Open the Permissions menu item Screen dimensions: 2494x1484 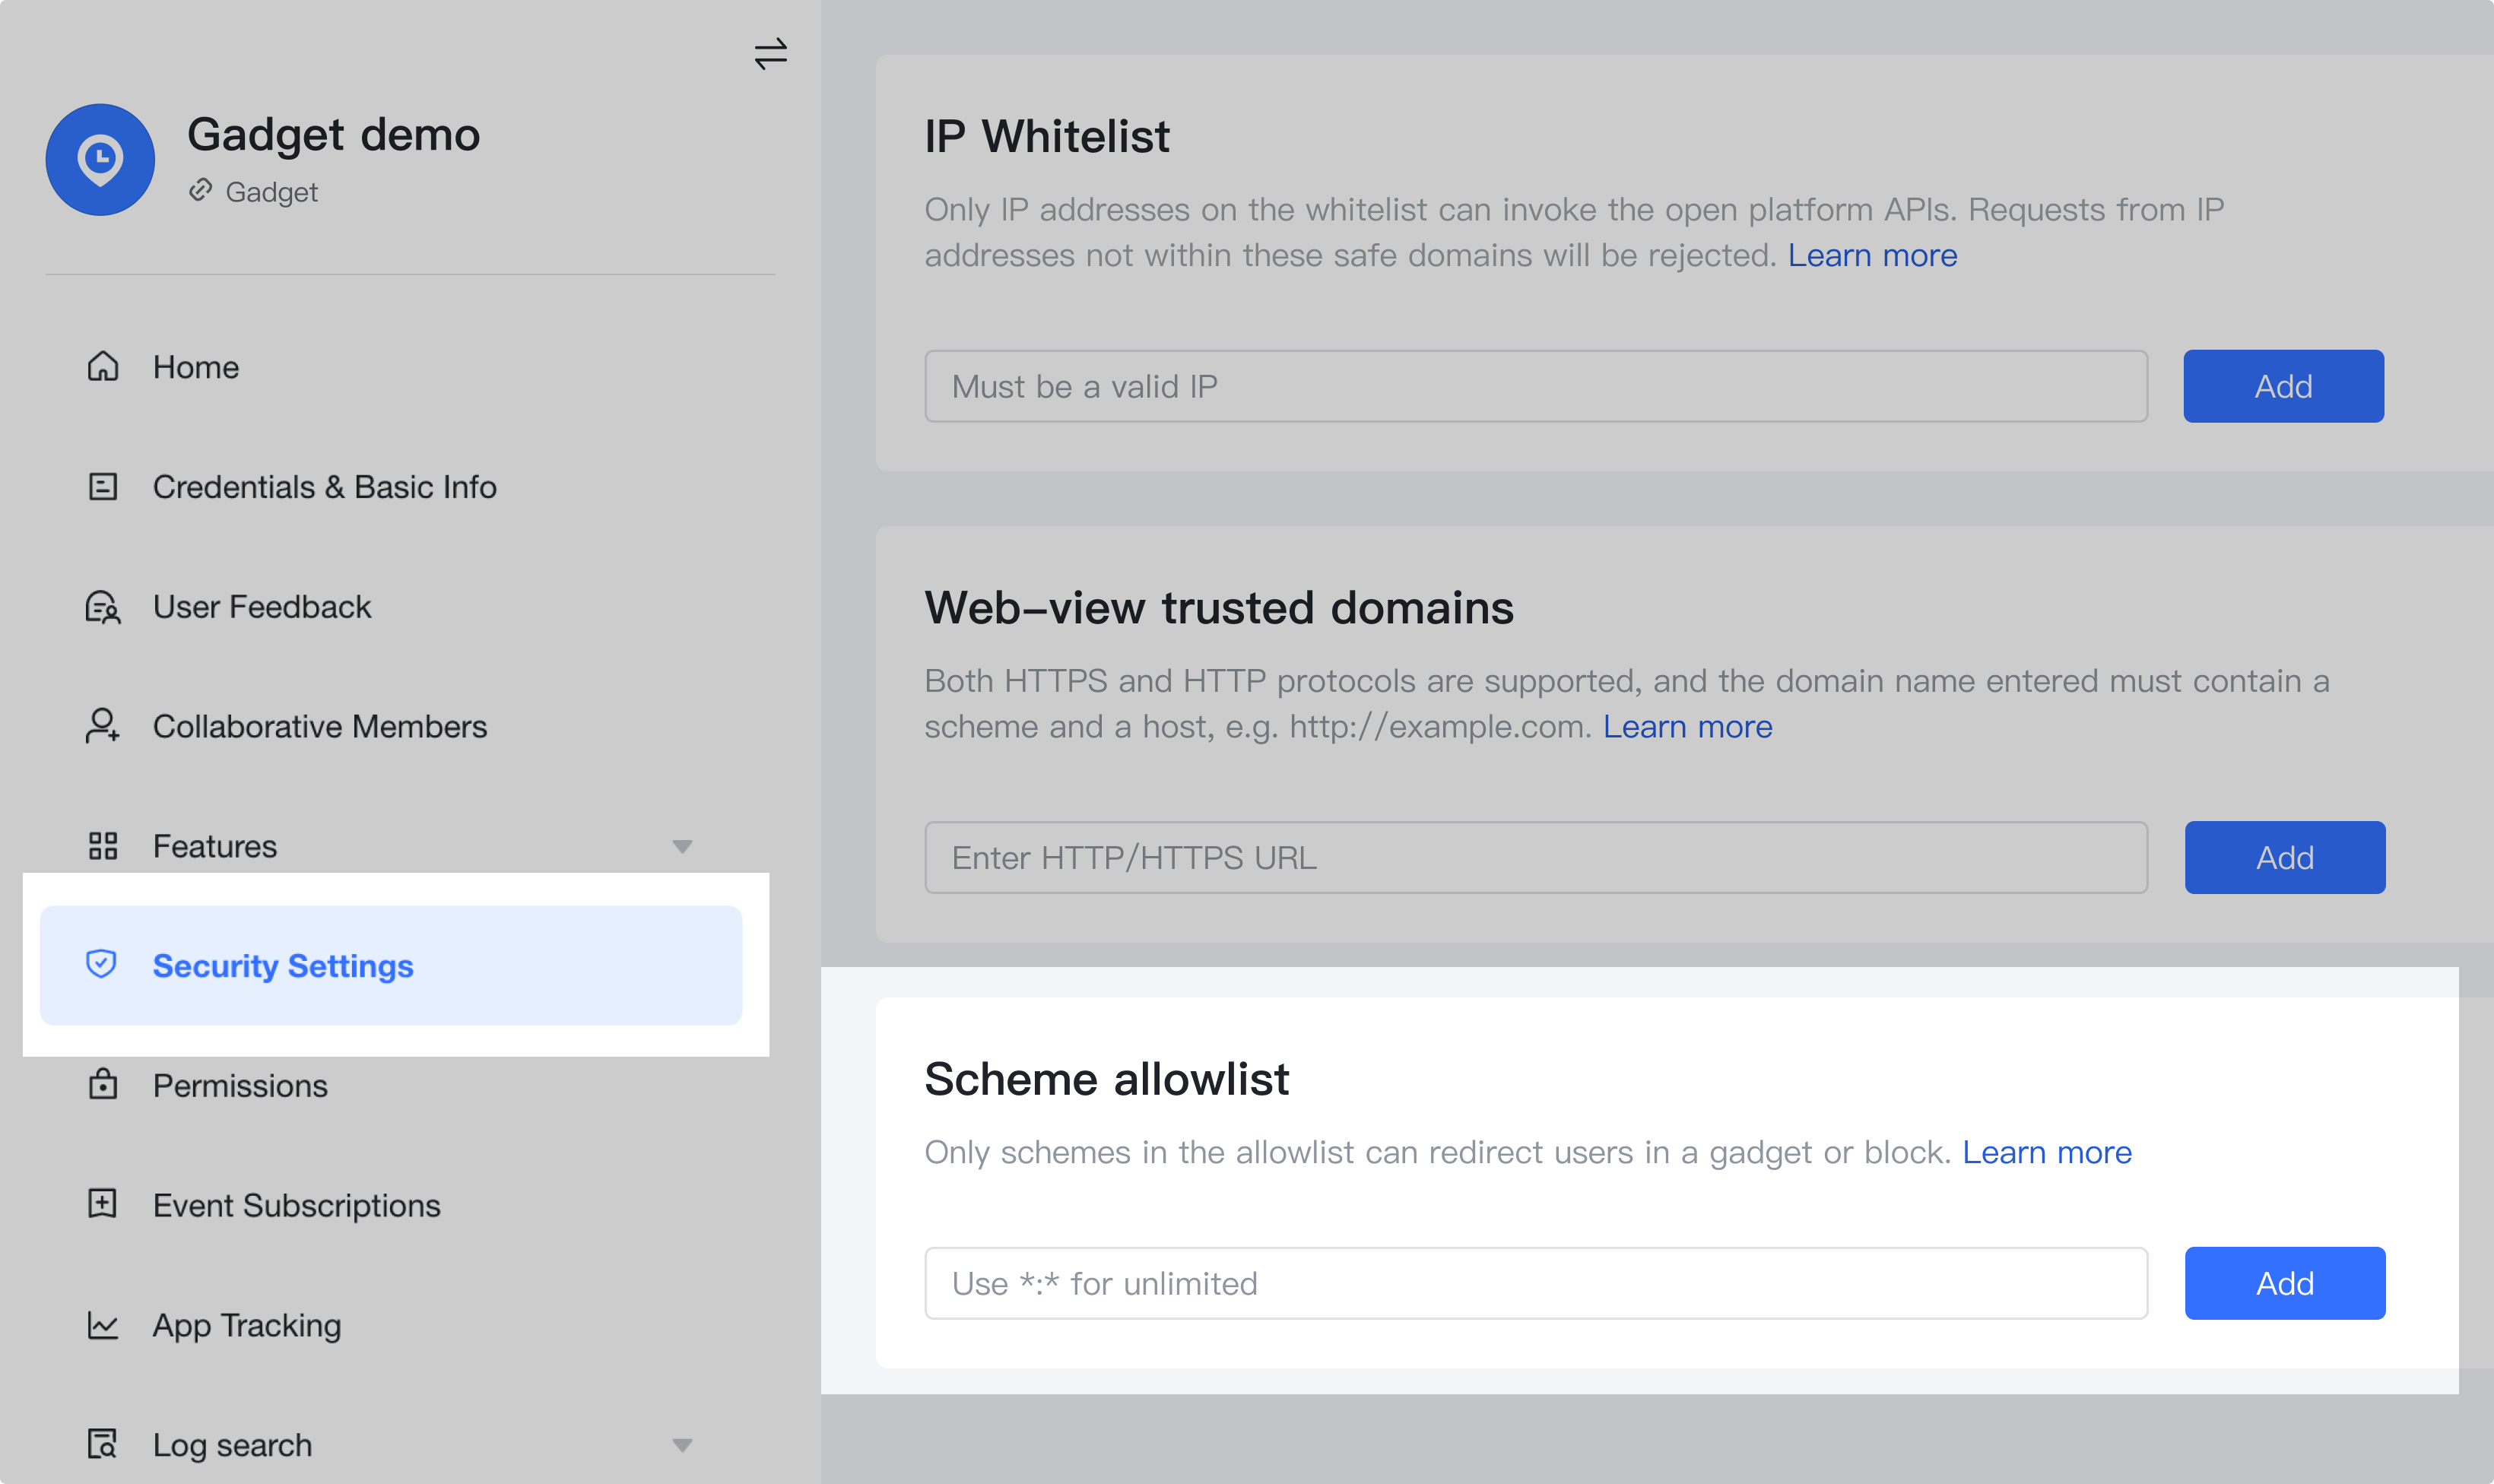click(240, 1086)
